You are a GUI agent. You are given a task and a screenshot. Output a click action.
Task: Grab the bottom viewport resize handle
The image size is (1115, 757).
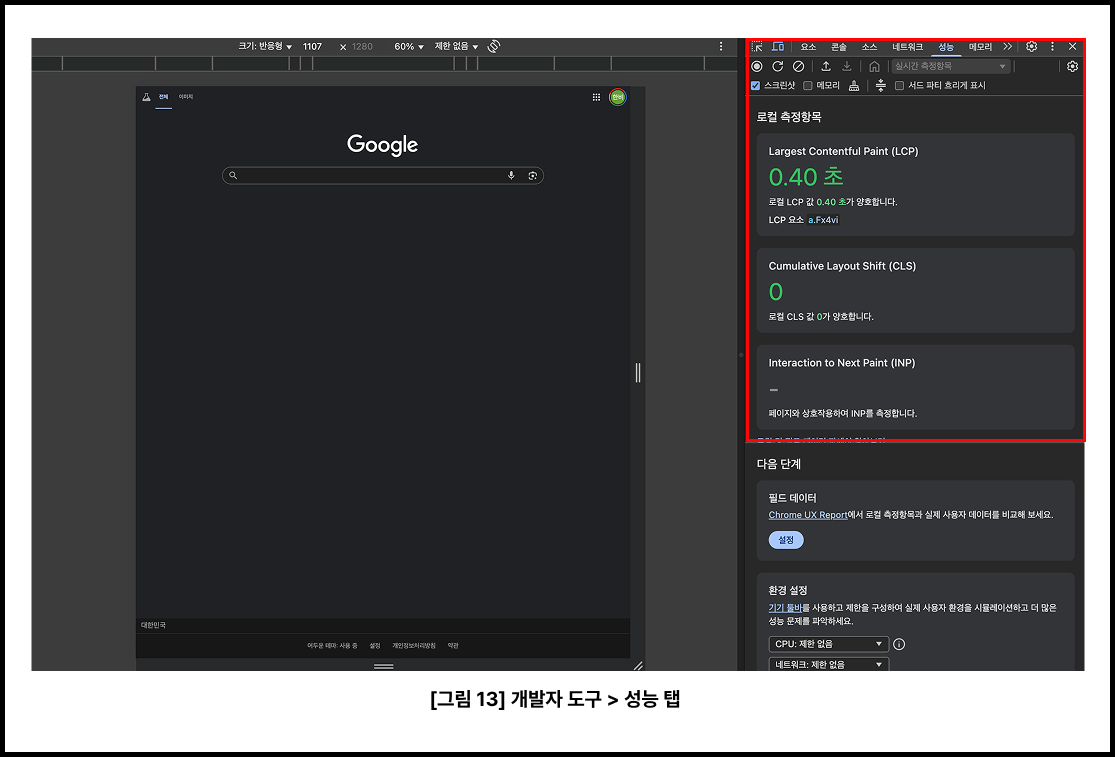point(383,666)
